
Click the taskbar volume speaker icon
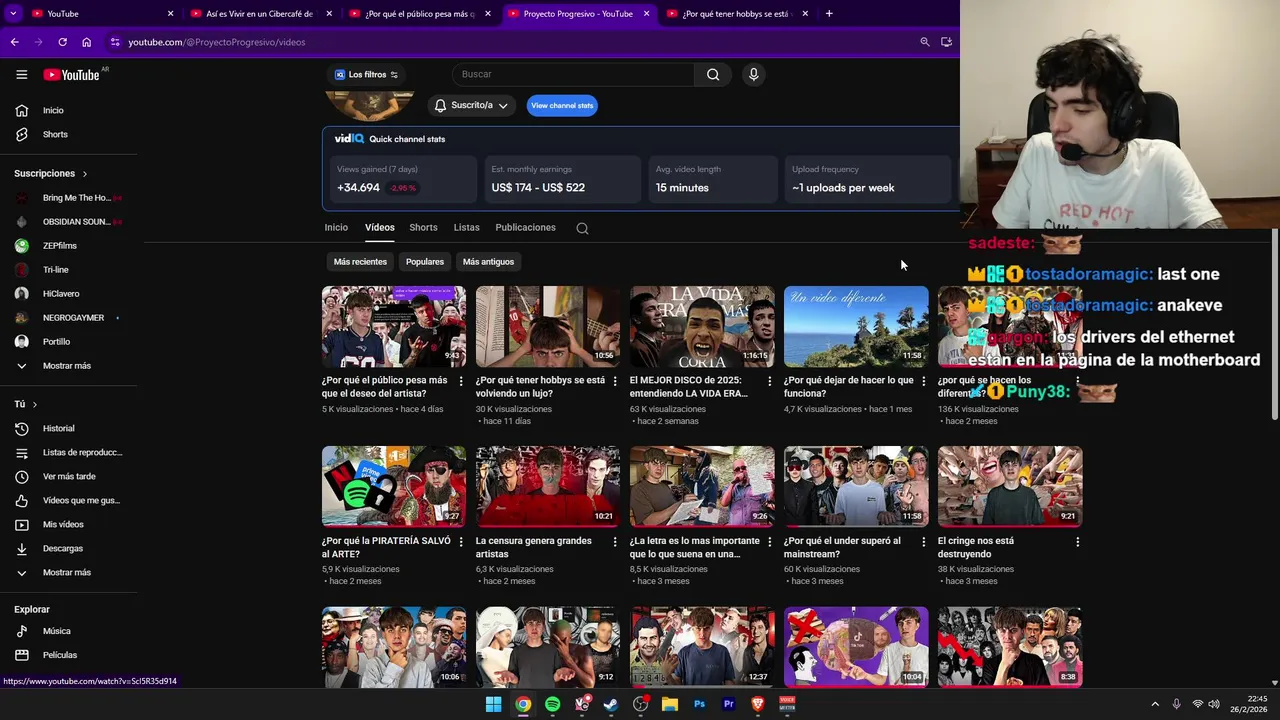1214,704
